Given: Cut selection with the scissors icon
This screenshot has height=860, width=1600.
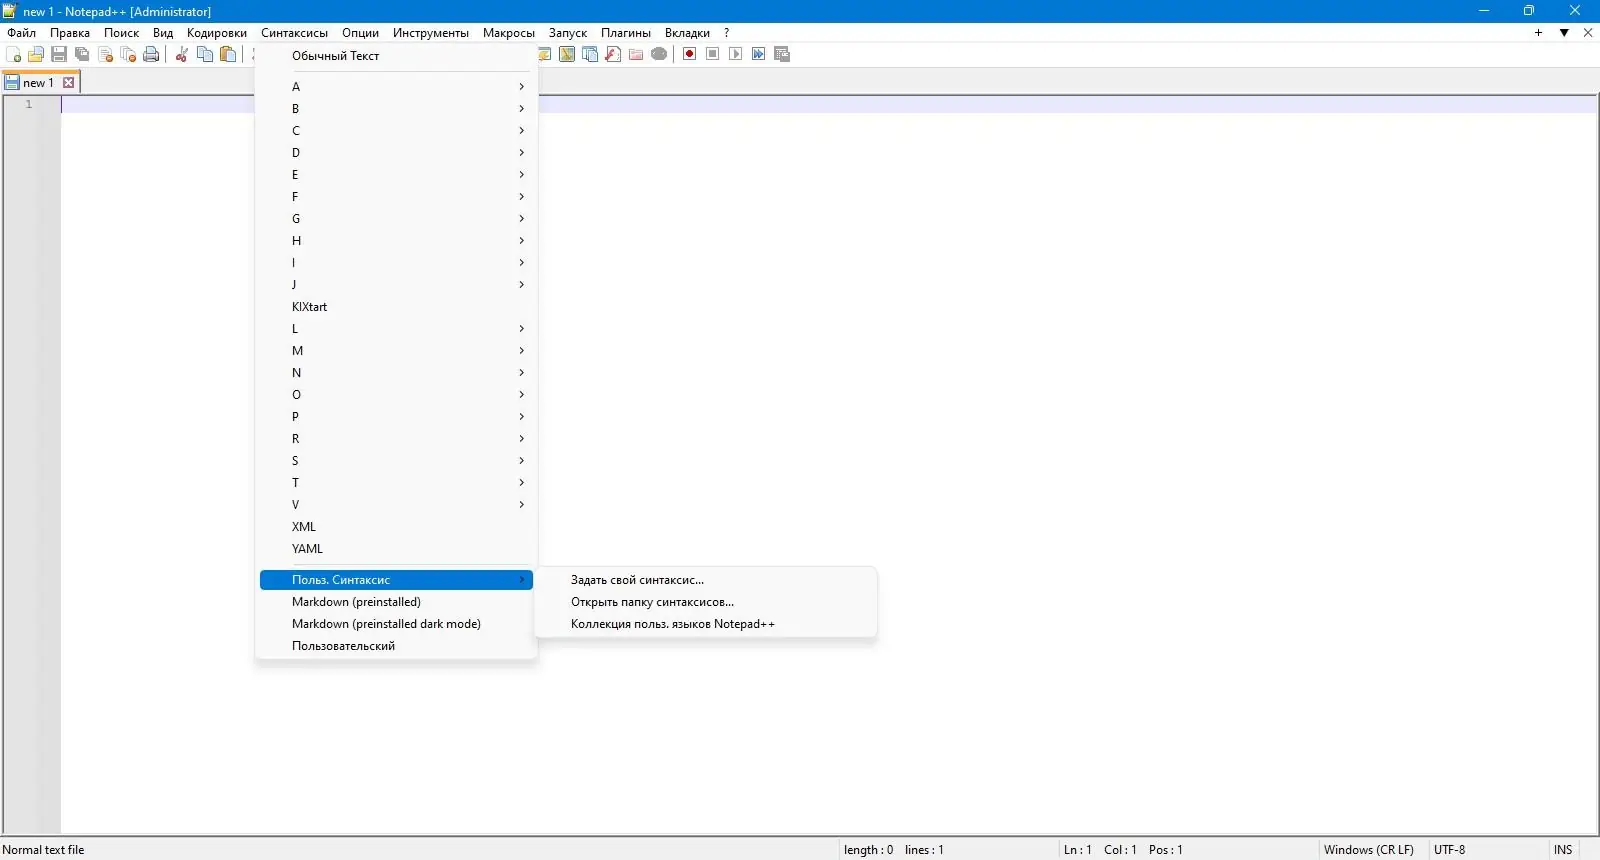Looking at the screenshot, I should click(182, 54).
